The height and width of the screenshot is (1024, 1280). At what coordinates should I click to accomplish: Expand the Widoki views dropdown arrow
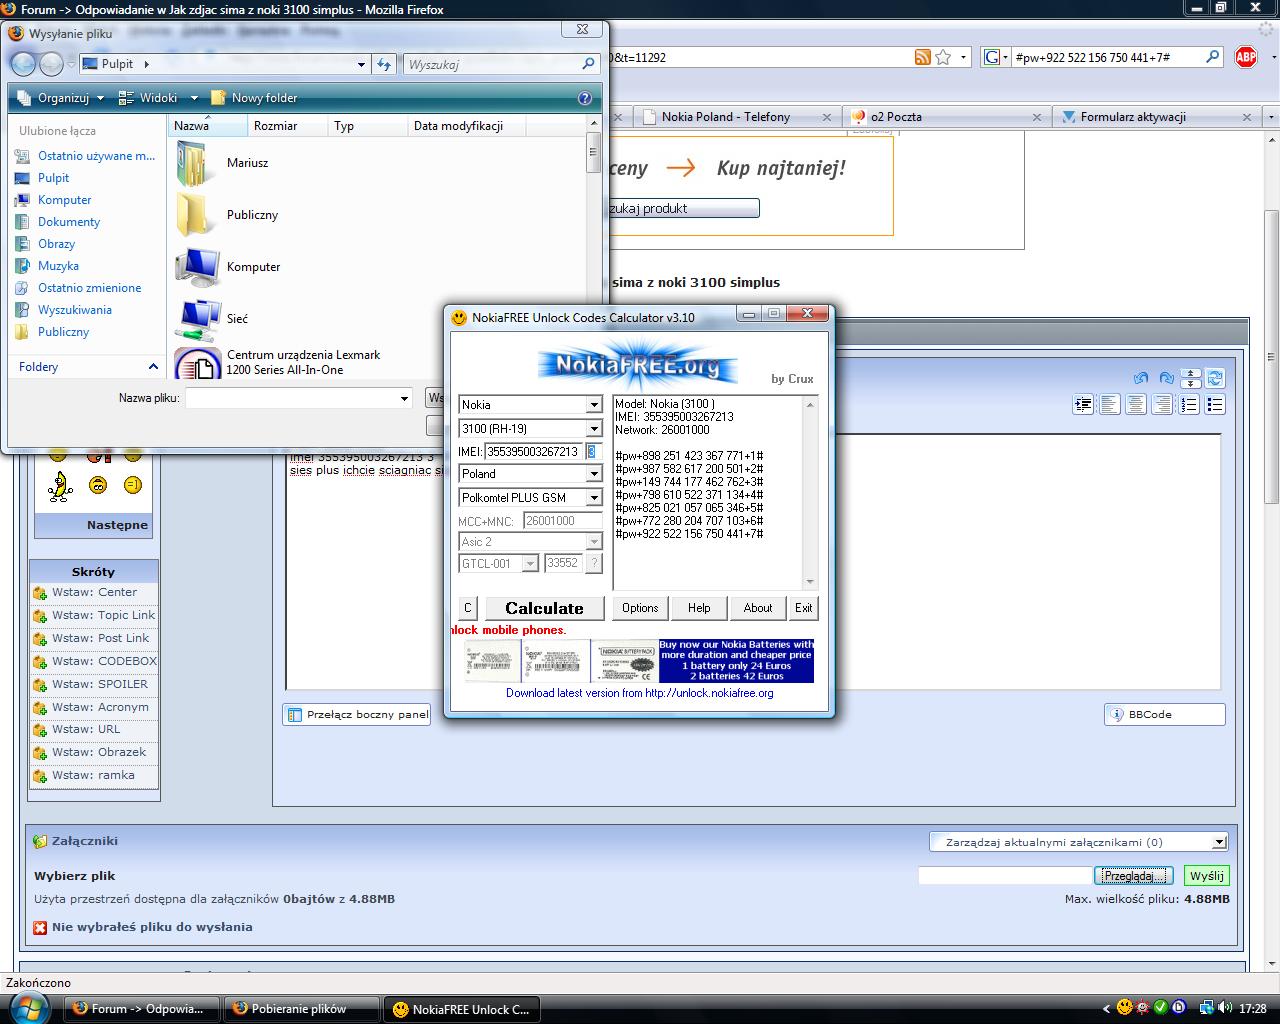pyautogui.click(x=194, y=98)
